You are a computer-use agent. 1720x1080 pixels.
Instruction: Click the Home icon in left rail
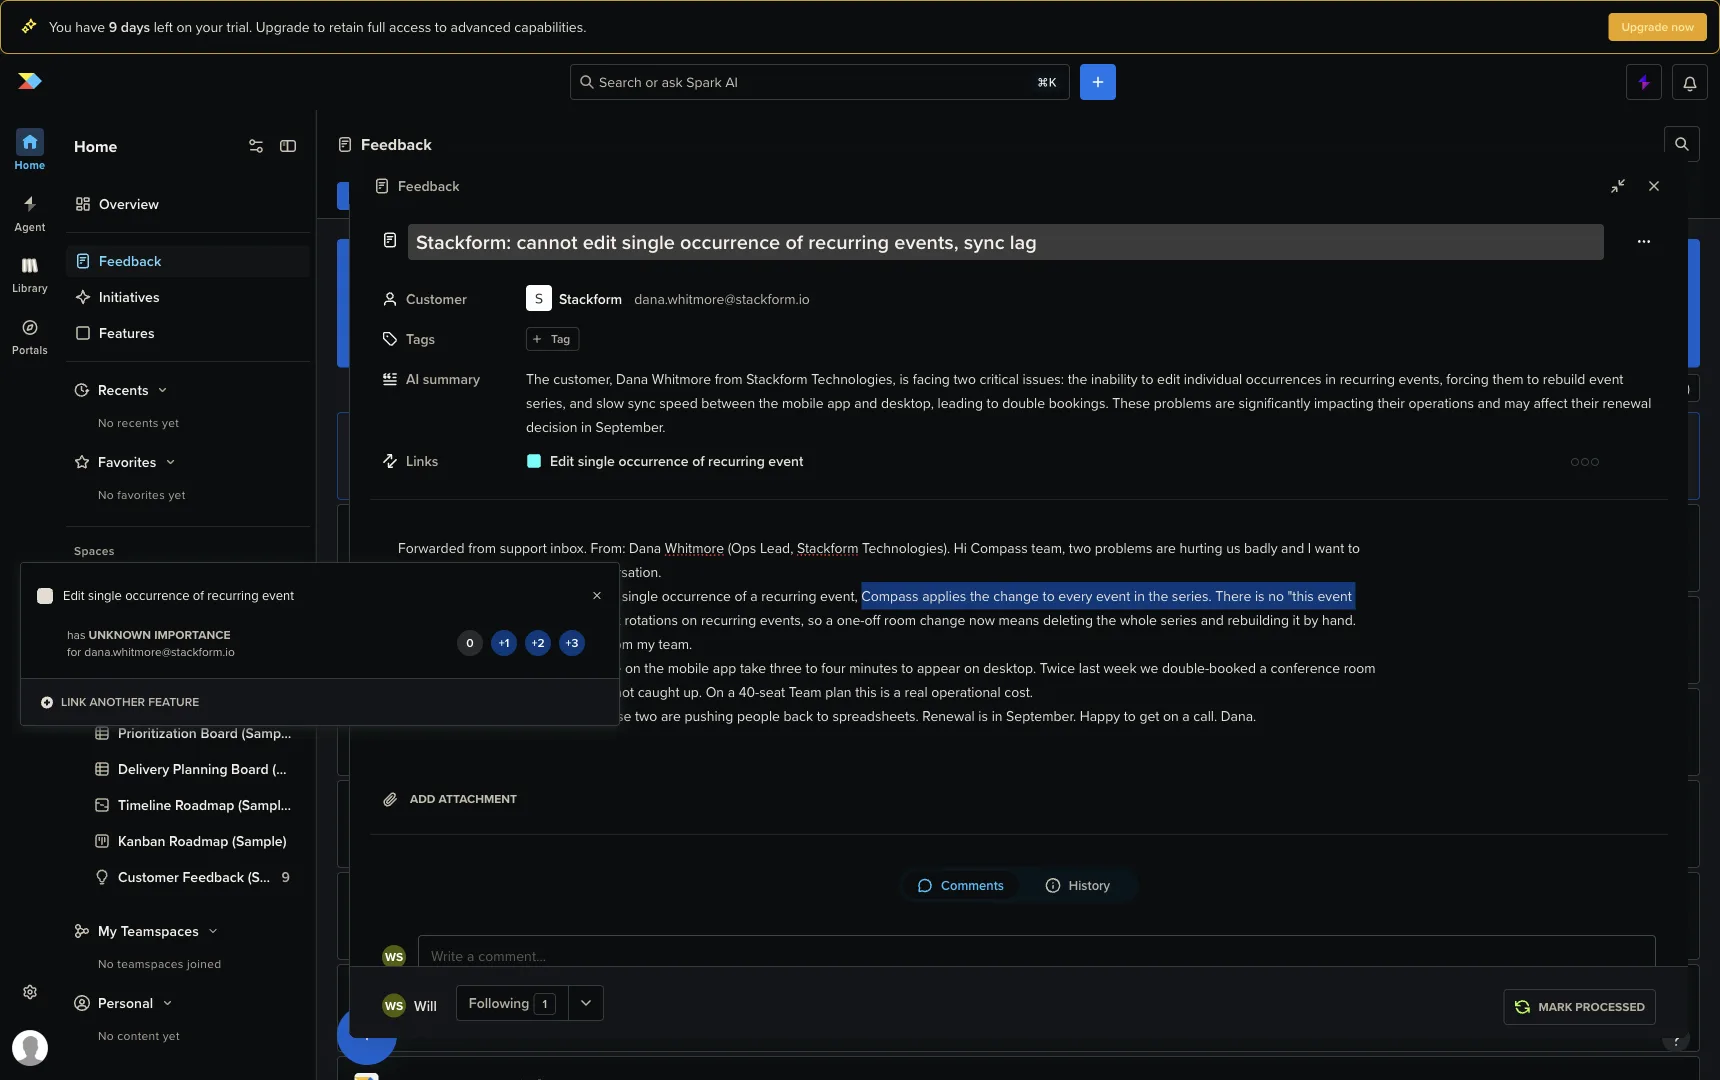30,142
